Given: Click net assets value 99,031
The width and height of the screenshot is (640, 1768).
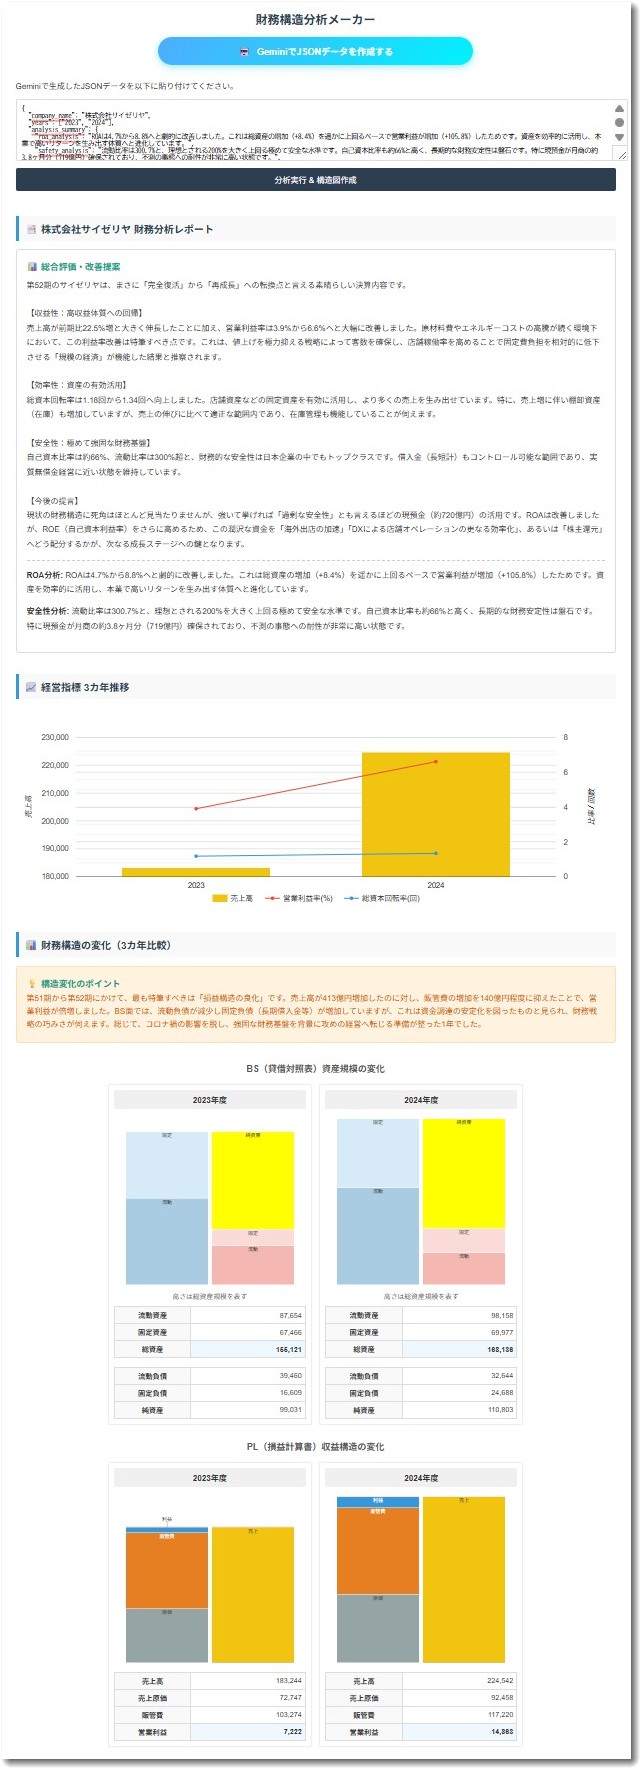Looking at the screenshot, I should (x=290, y=1409).
